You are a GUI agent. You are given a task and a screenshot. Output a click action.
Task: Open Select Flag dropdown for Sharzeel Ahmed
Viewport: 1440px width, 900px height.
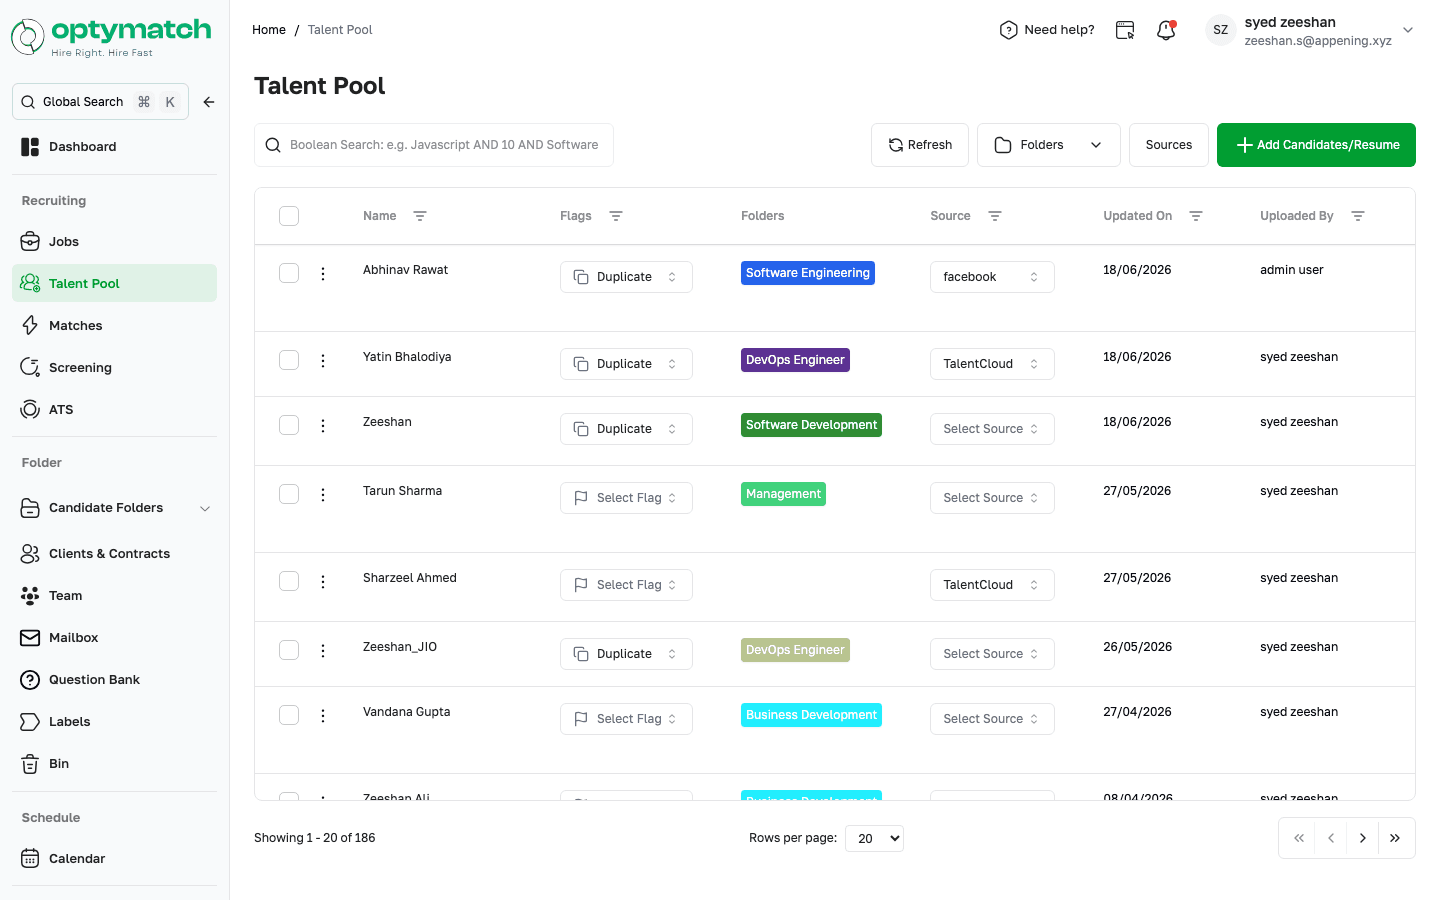click(626, 585)
